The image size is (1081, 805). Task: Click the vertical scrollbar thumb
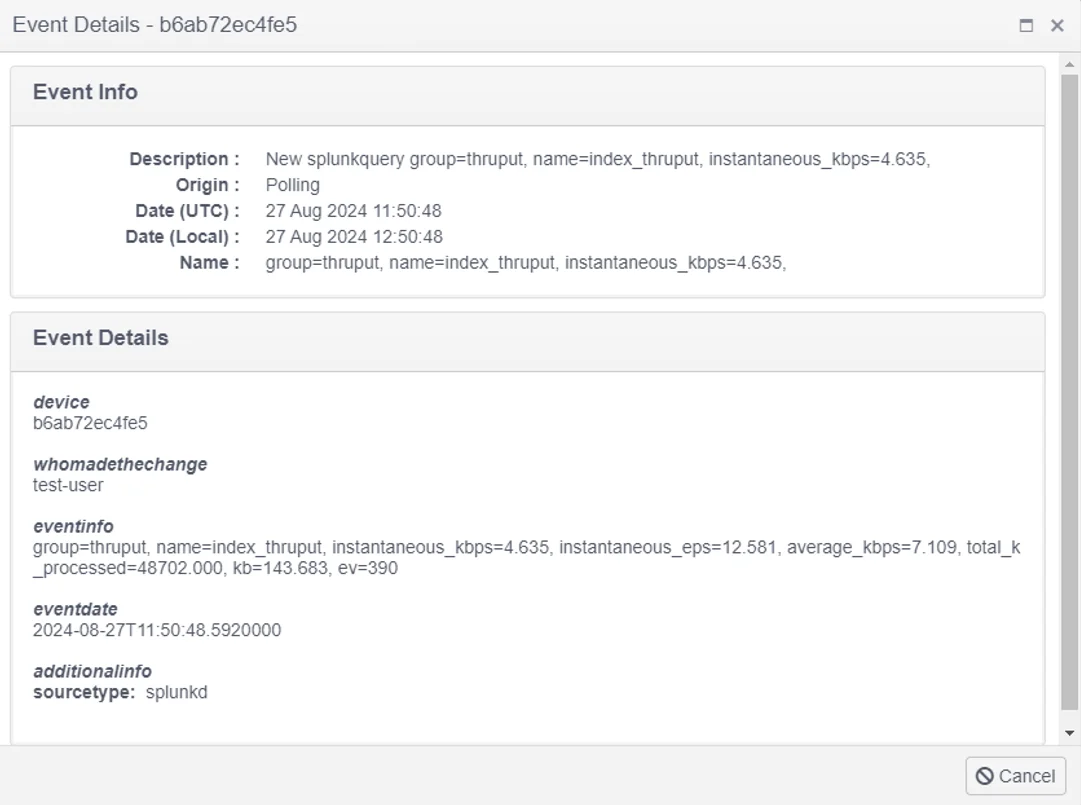pos(1069,391)
